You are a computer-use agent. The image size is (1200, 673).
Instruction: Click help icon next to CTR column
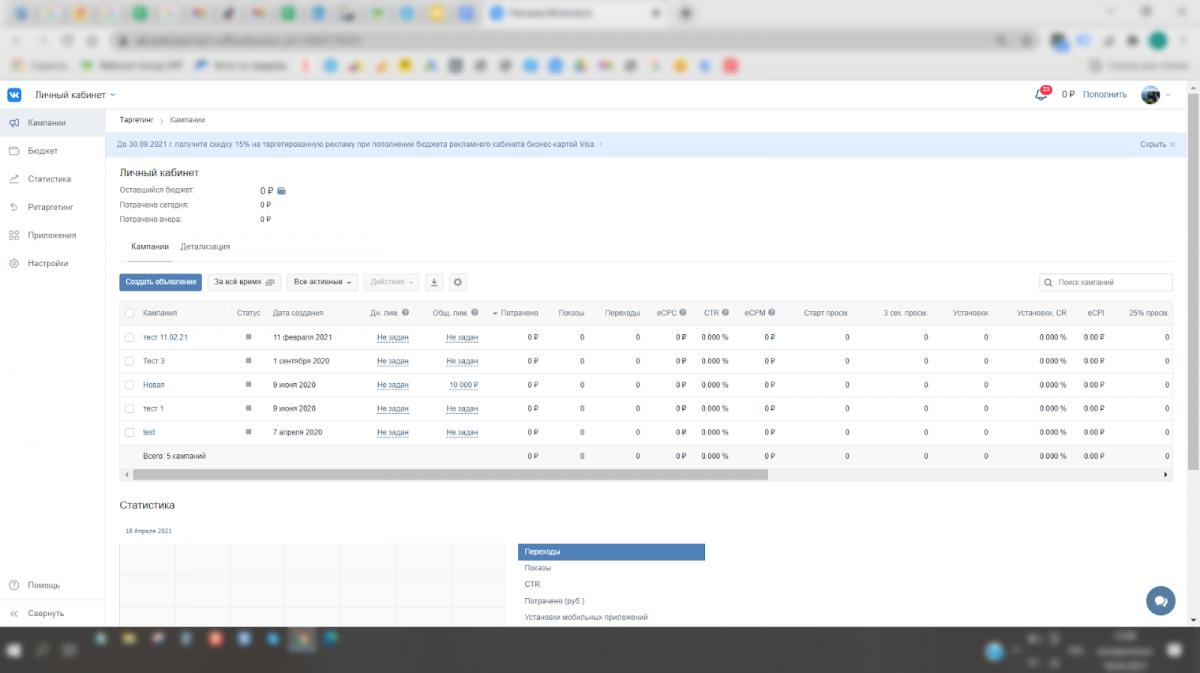pyautogui.click(x=726, y=313)
